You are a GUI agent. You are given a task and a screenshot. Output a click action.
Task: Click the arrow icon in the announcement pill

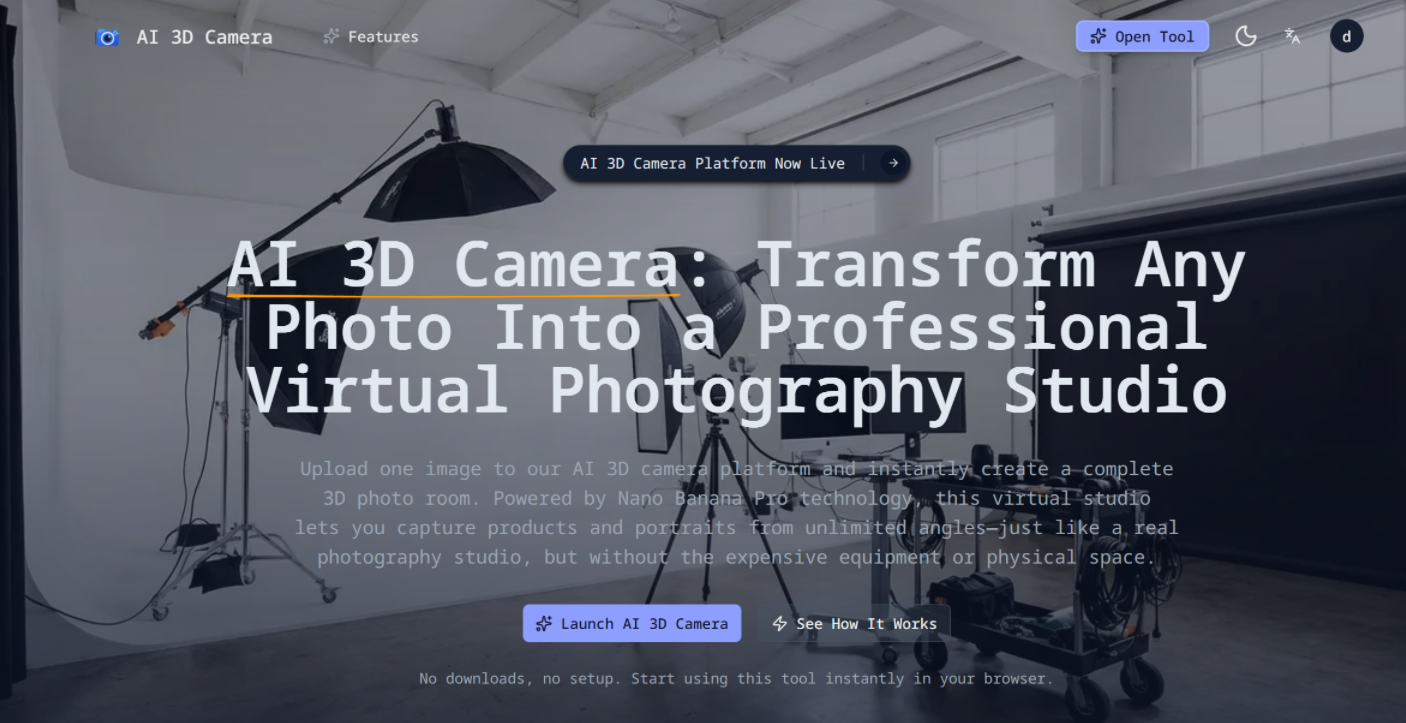(x=892, y=163)
